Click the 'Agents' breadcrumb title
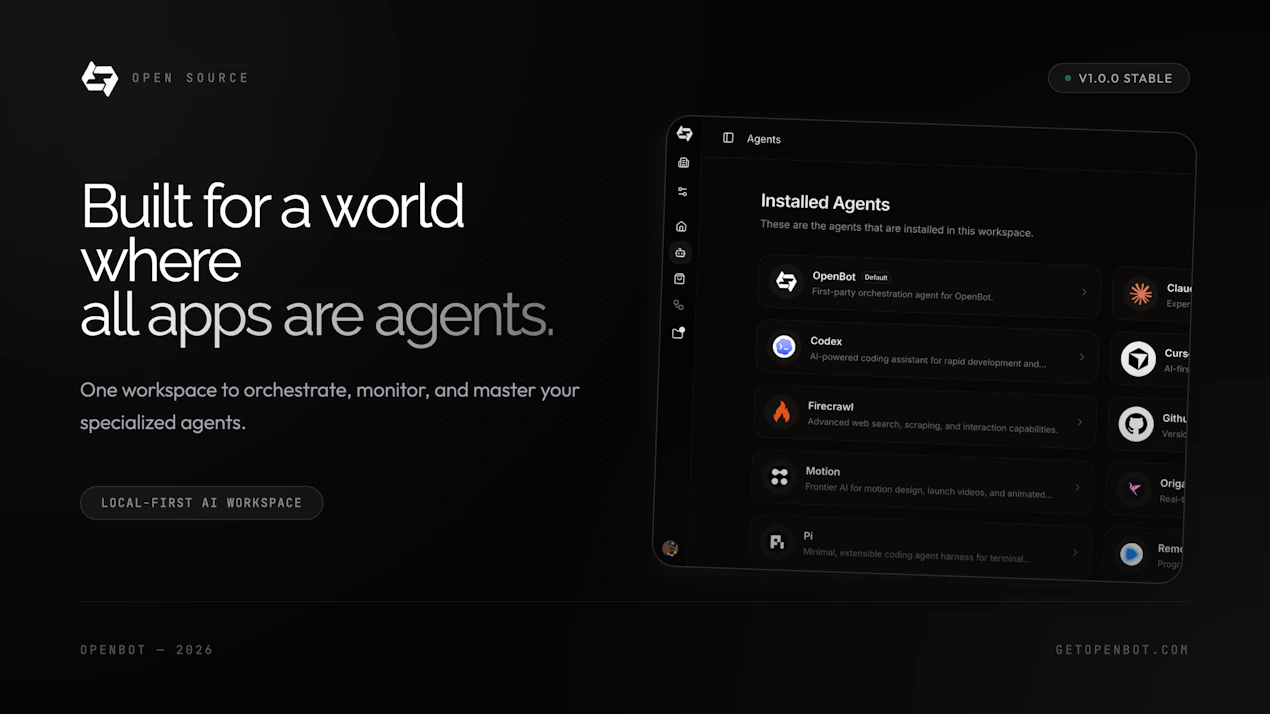This screenshot has height=714, width=1270. tap(764, 139)
